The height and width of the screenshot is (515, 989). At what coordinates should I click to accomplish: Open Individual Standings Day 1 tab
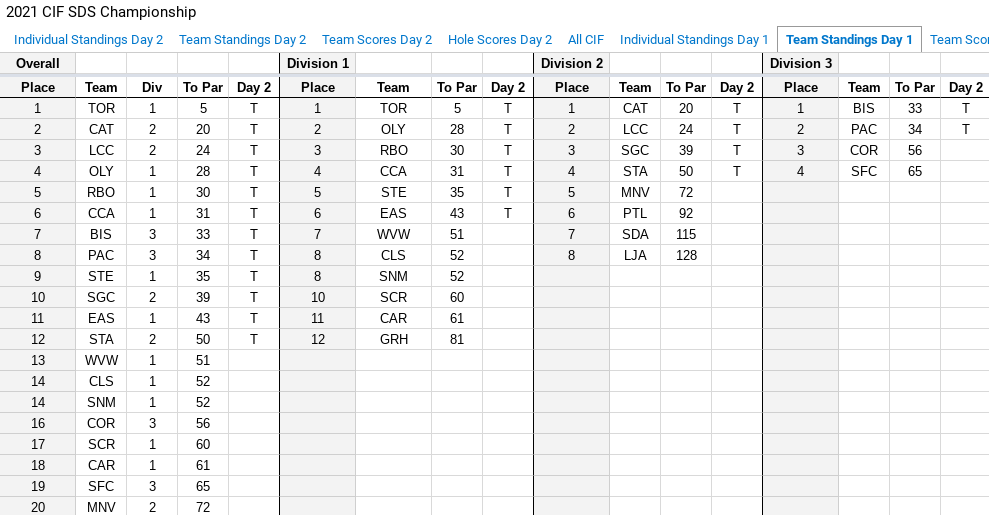click(694, 40)
